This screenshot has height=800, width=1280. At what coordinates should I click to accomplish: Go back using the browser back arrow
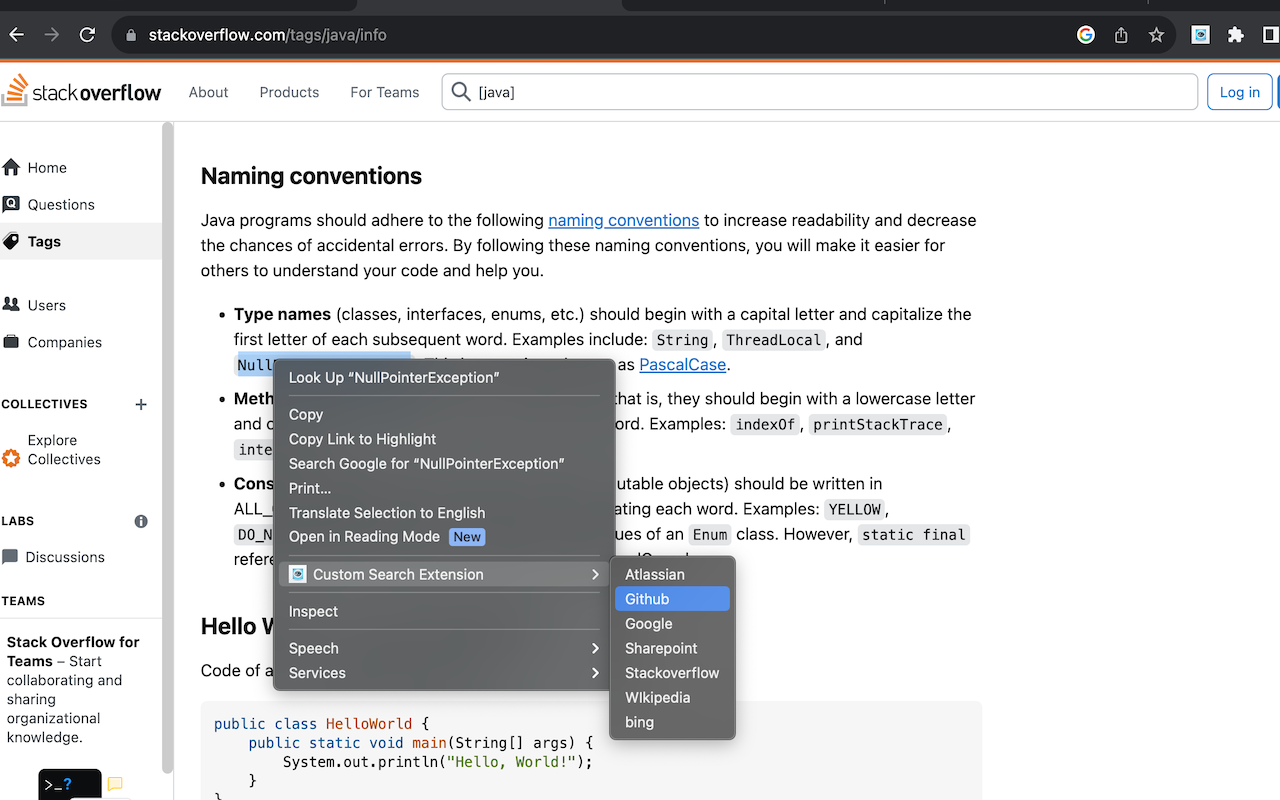point(17,35)
